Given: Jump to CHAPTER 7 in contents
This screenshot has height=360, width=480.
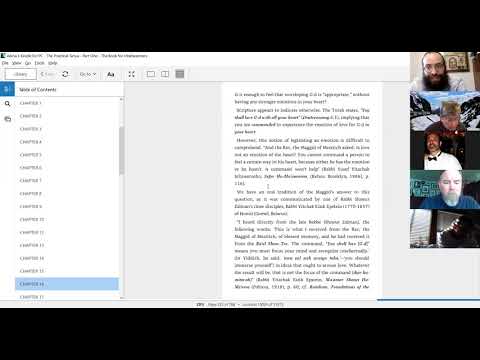Looking at the screenshot, I should (x=31, y=181).
